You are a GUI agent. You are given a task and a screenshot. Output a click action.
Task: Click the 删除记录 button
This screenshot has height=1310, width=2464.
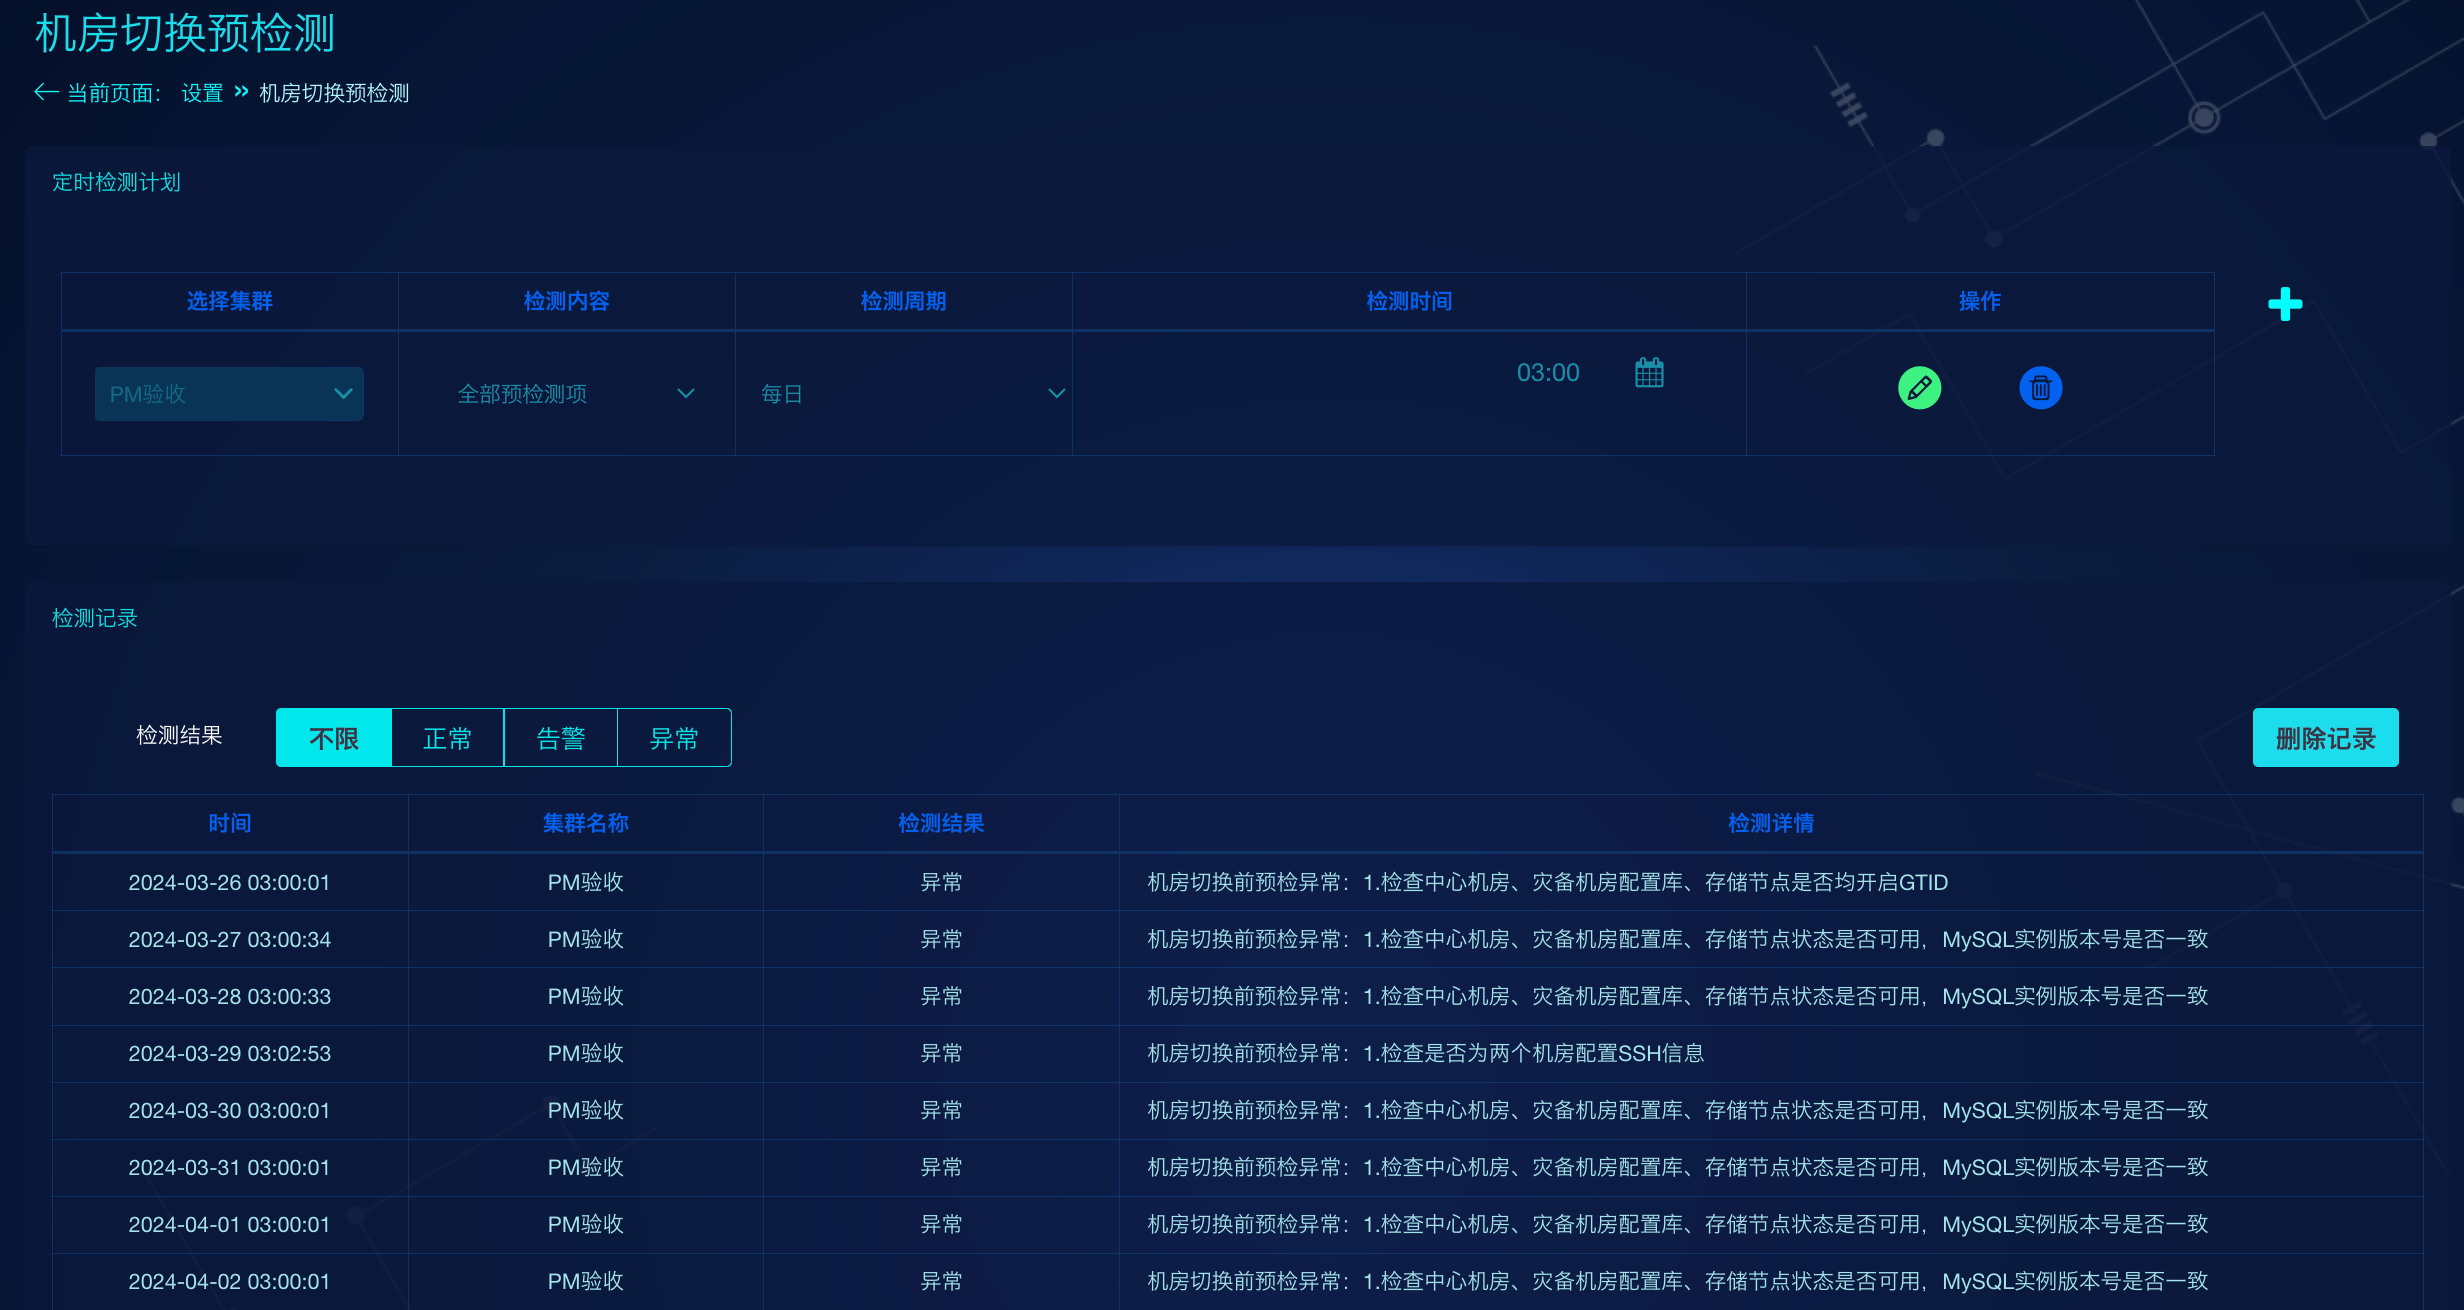[2325, 738]
